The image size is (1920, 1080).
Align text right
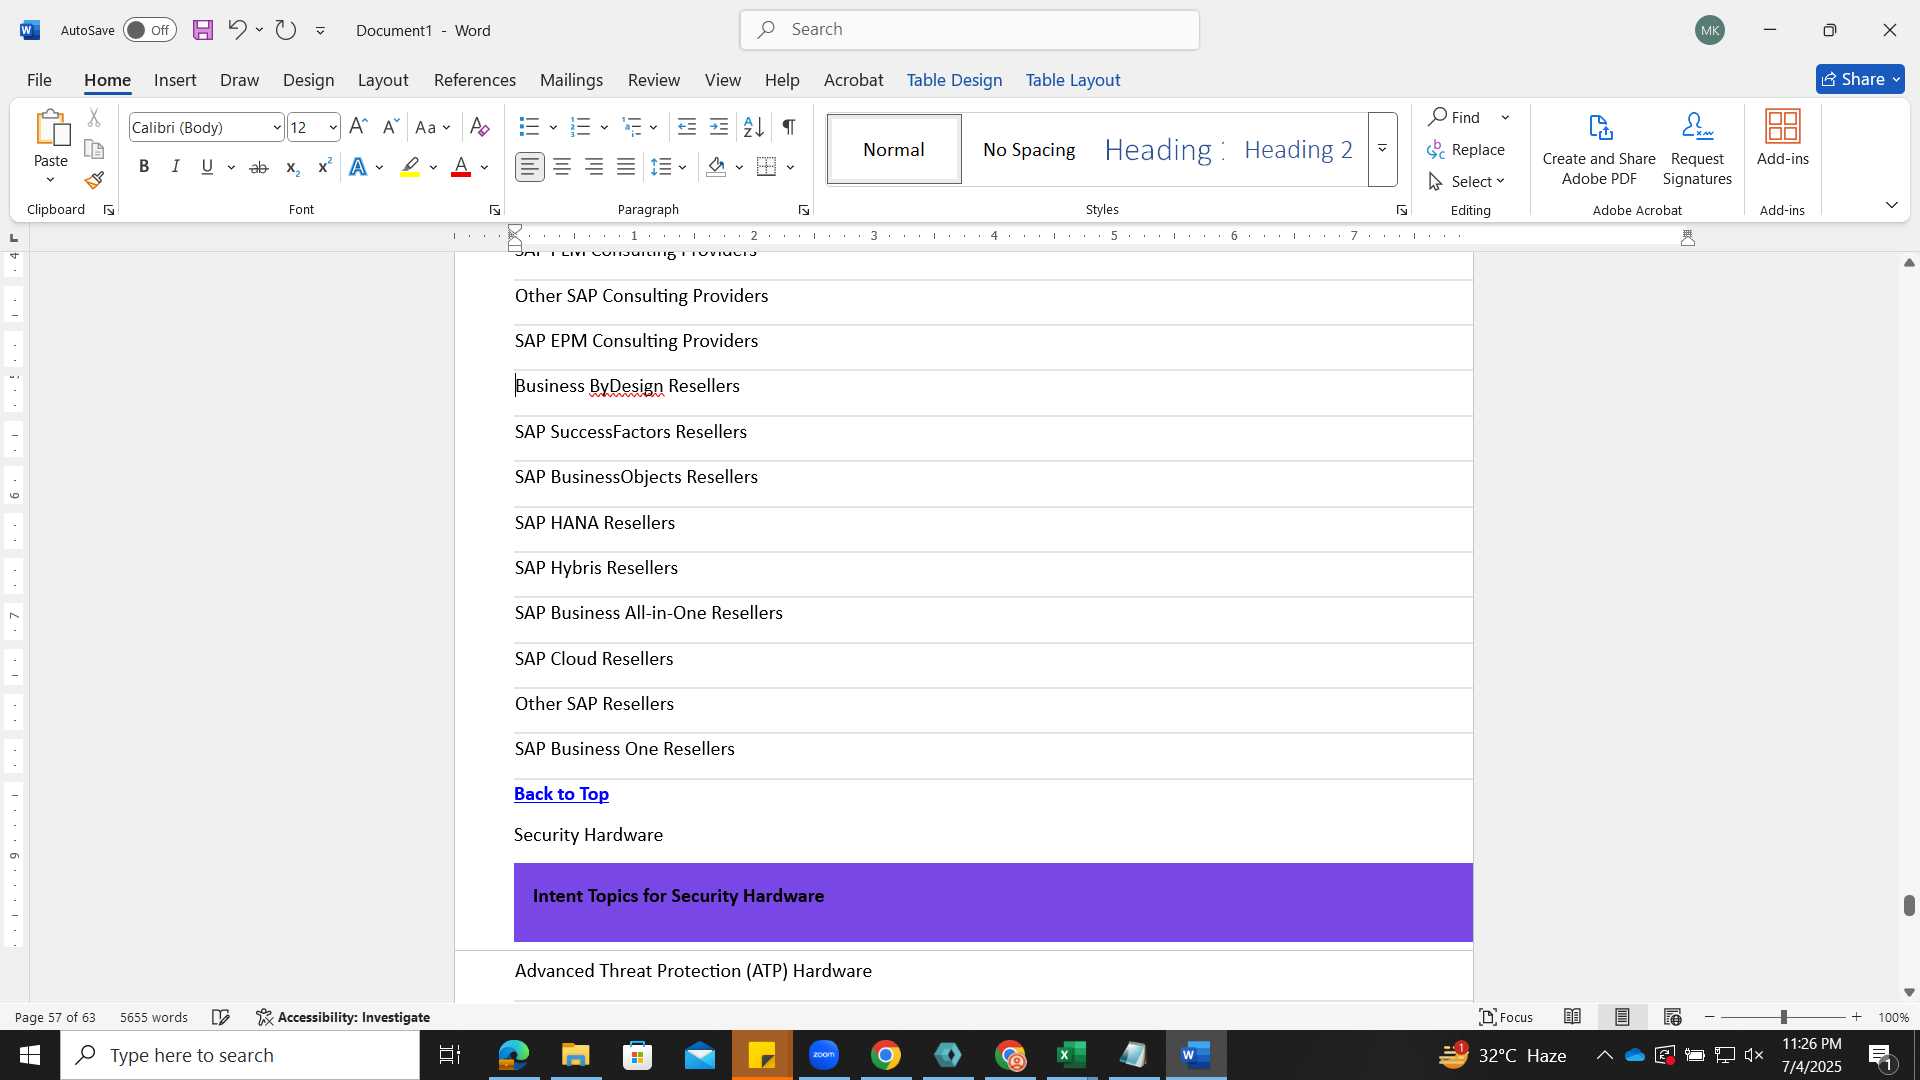click(x=594, y=167)
